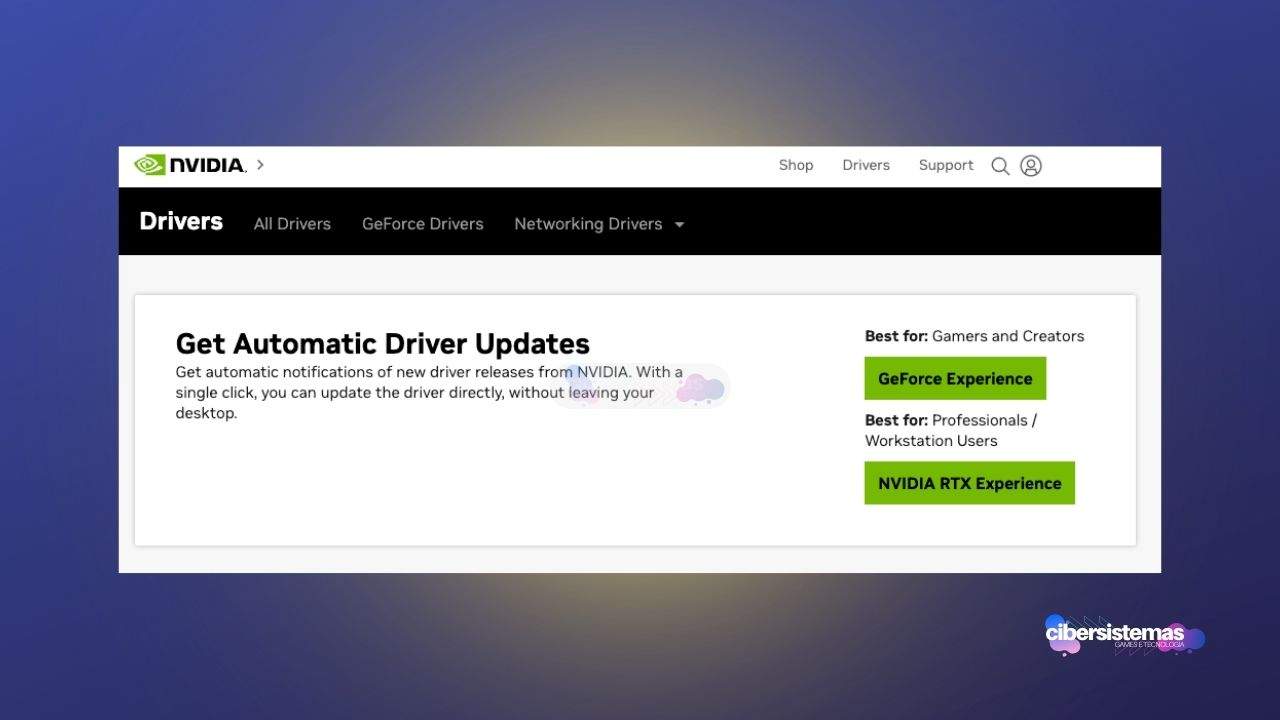
Task: Click the GeForce Experience button
Action: [x=955, y=379]
